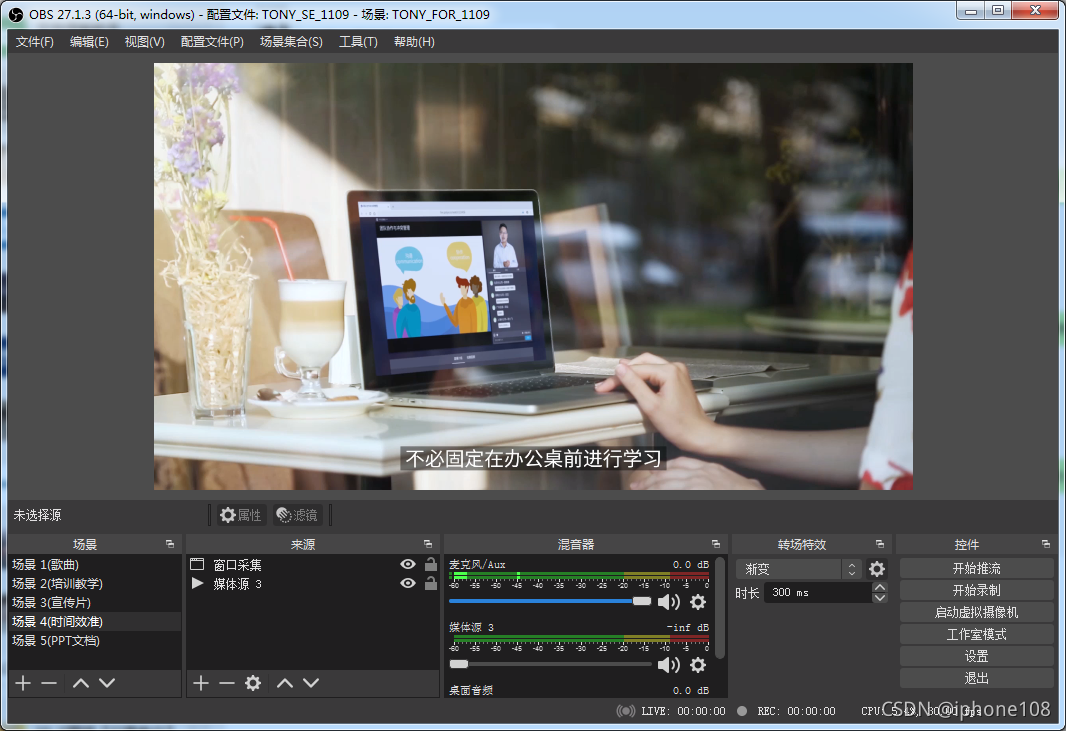Select the 窗口采集 source row
The height and width of the screenshot is (731, 1066).
click(313, 564)
